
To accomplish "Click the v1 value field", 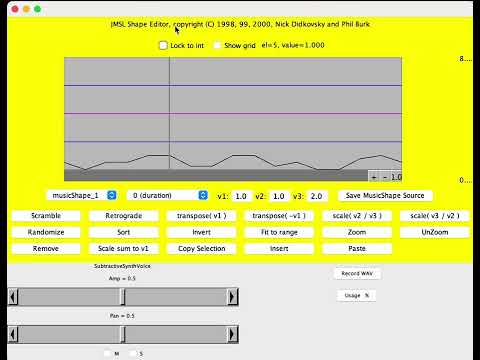I will pyautogui.click(x=241, y=196).
